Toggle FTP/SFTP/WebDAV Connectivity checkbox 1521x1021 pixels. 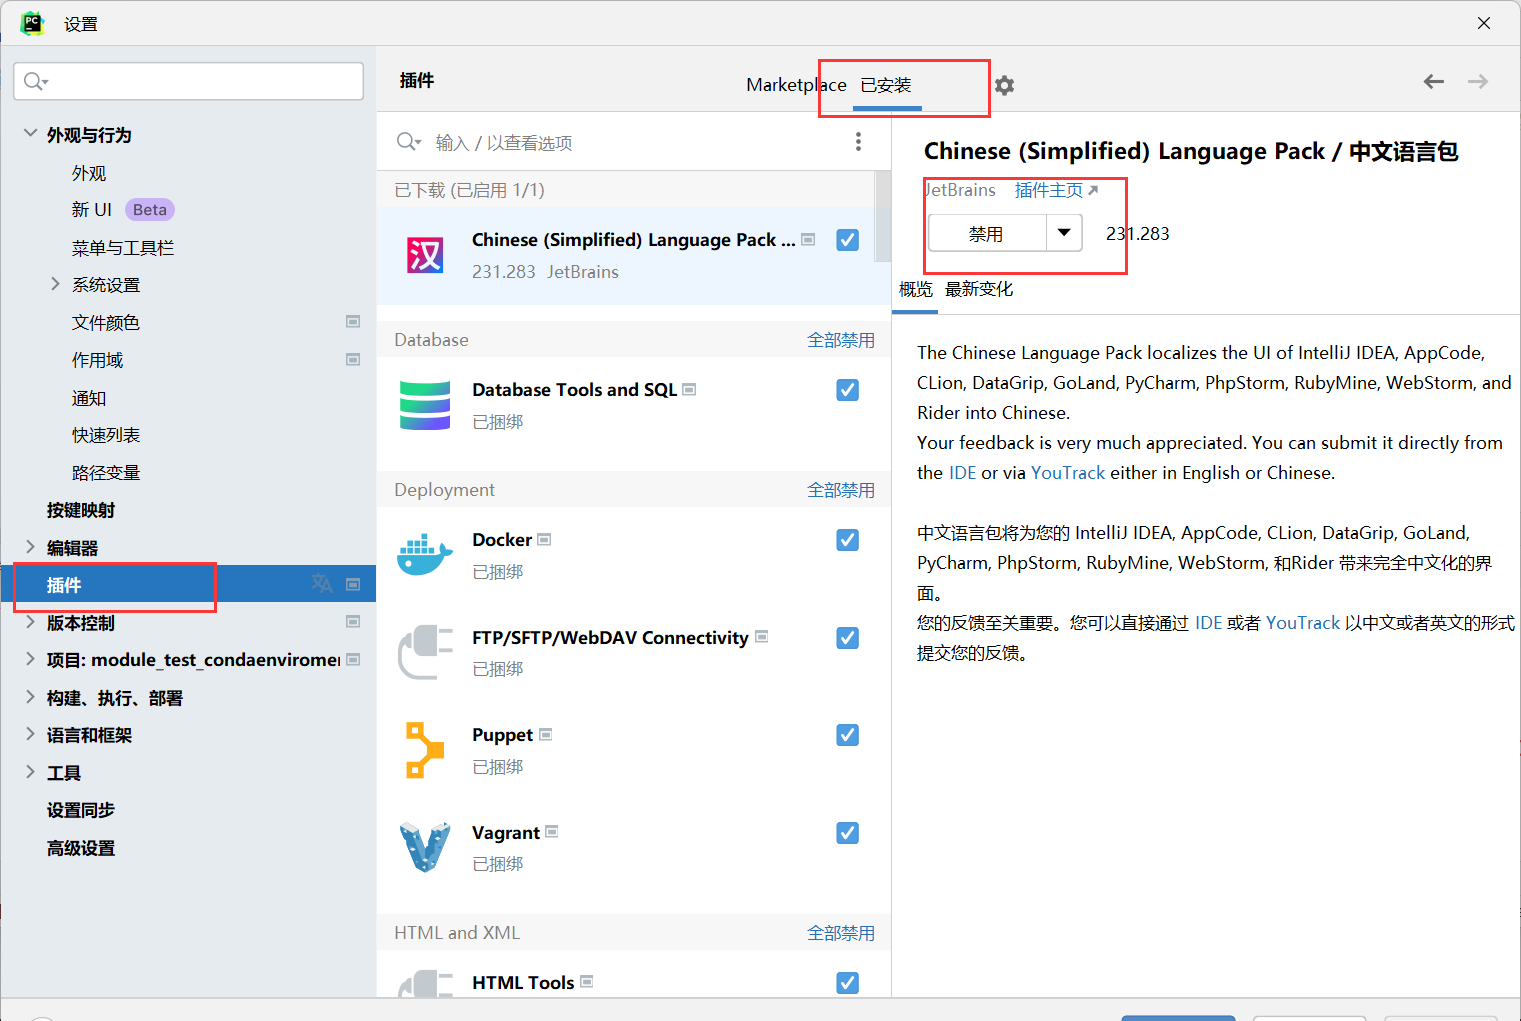pyautogui.click(x=848, y=638)
